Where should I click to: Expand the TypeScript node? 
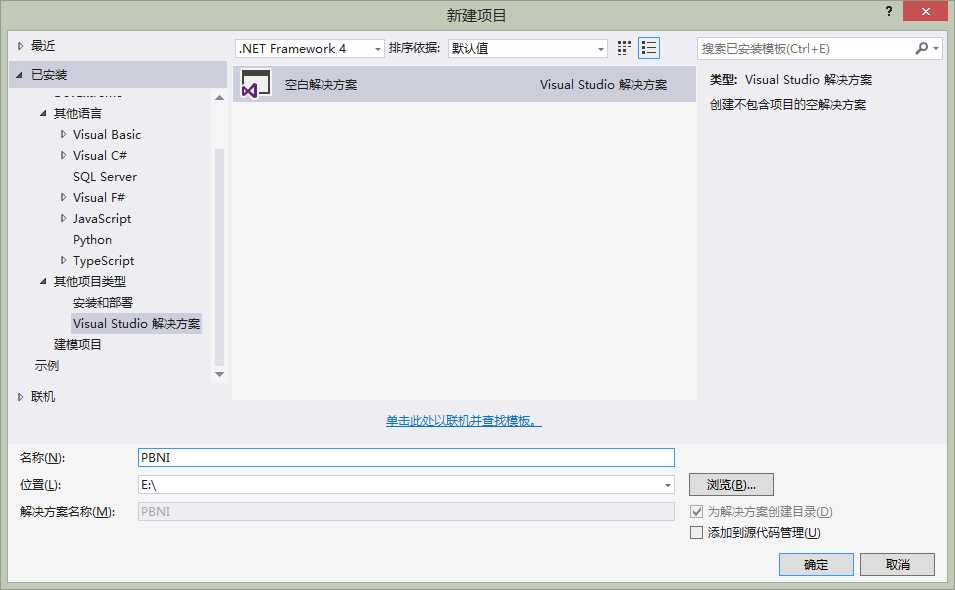63,261
